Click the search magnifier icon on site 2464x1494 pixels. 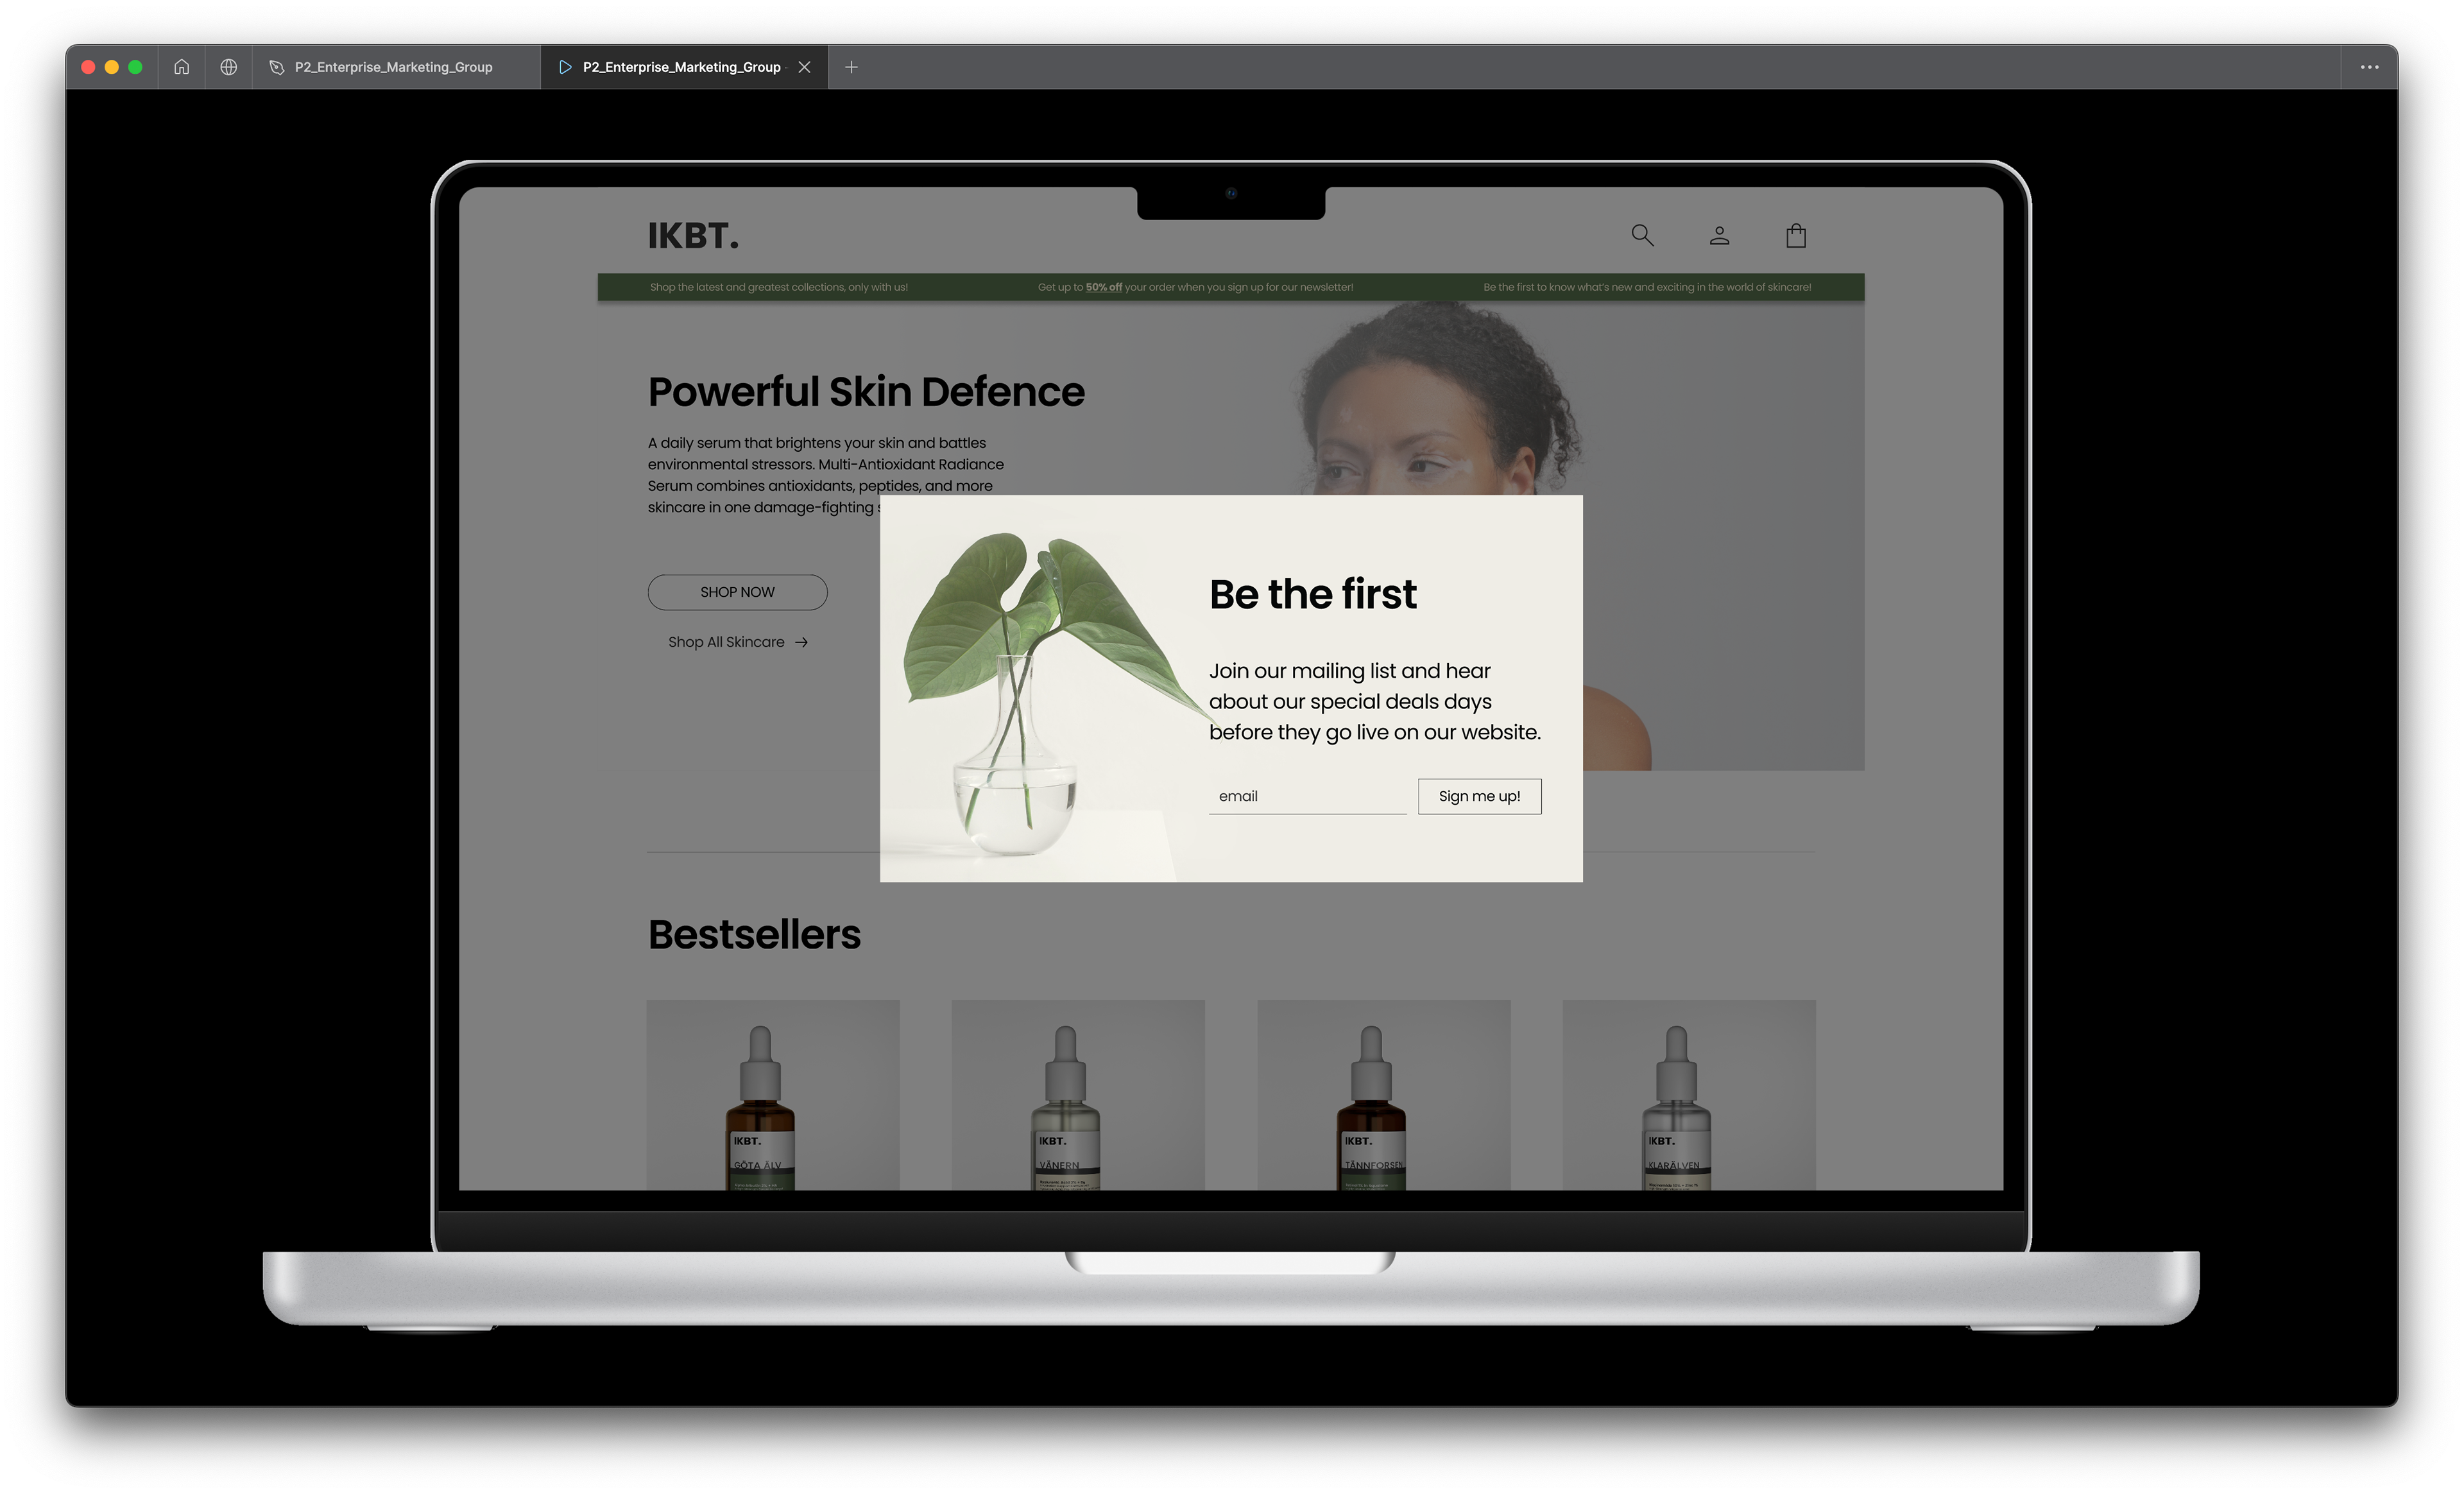(1642, 235)
